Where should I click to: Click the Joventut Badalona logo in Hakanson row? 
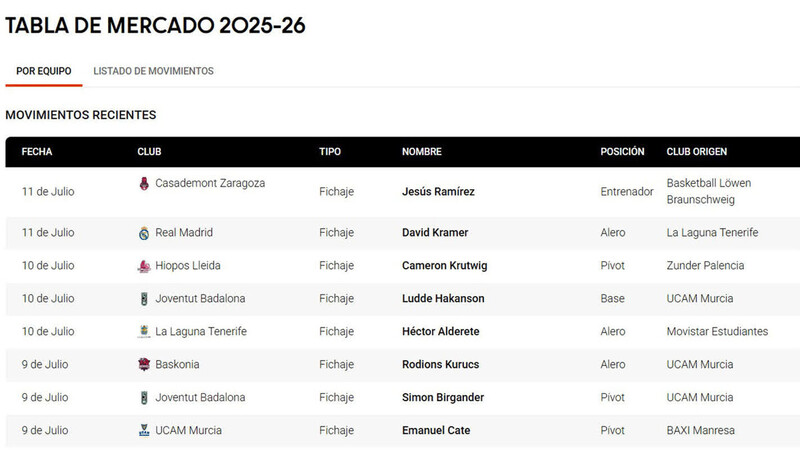(144, 299)
